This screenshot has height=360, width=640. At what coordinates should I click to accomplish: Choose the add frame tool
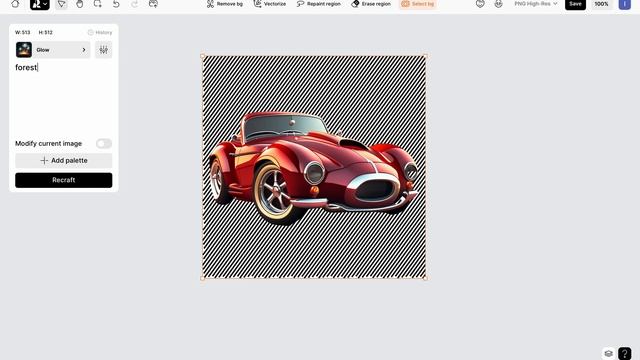[98, 4]
